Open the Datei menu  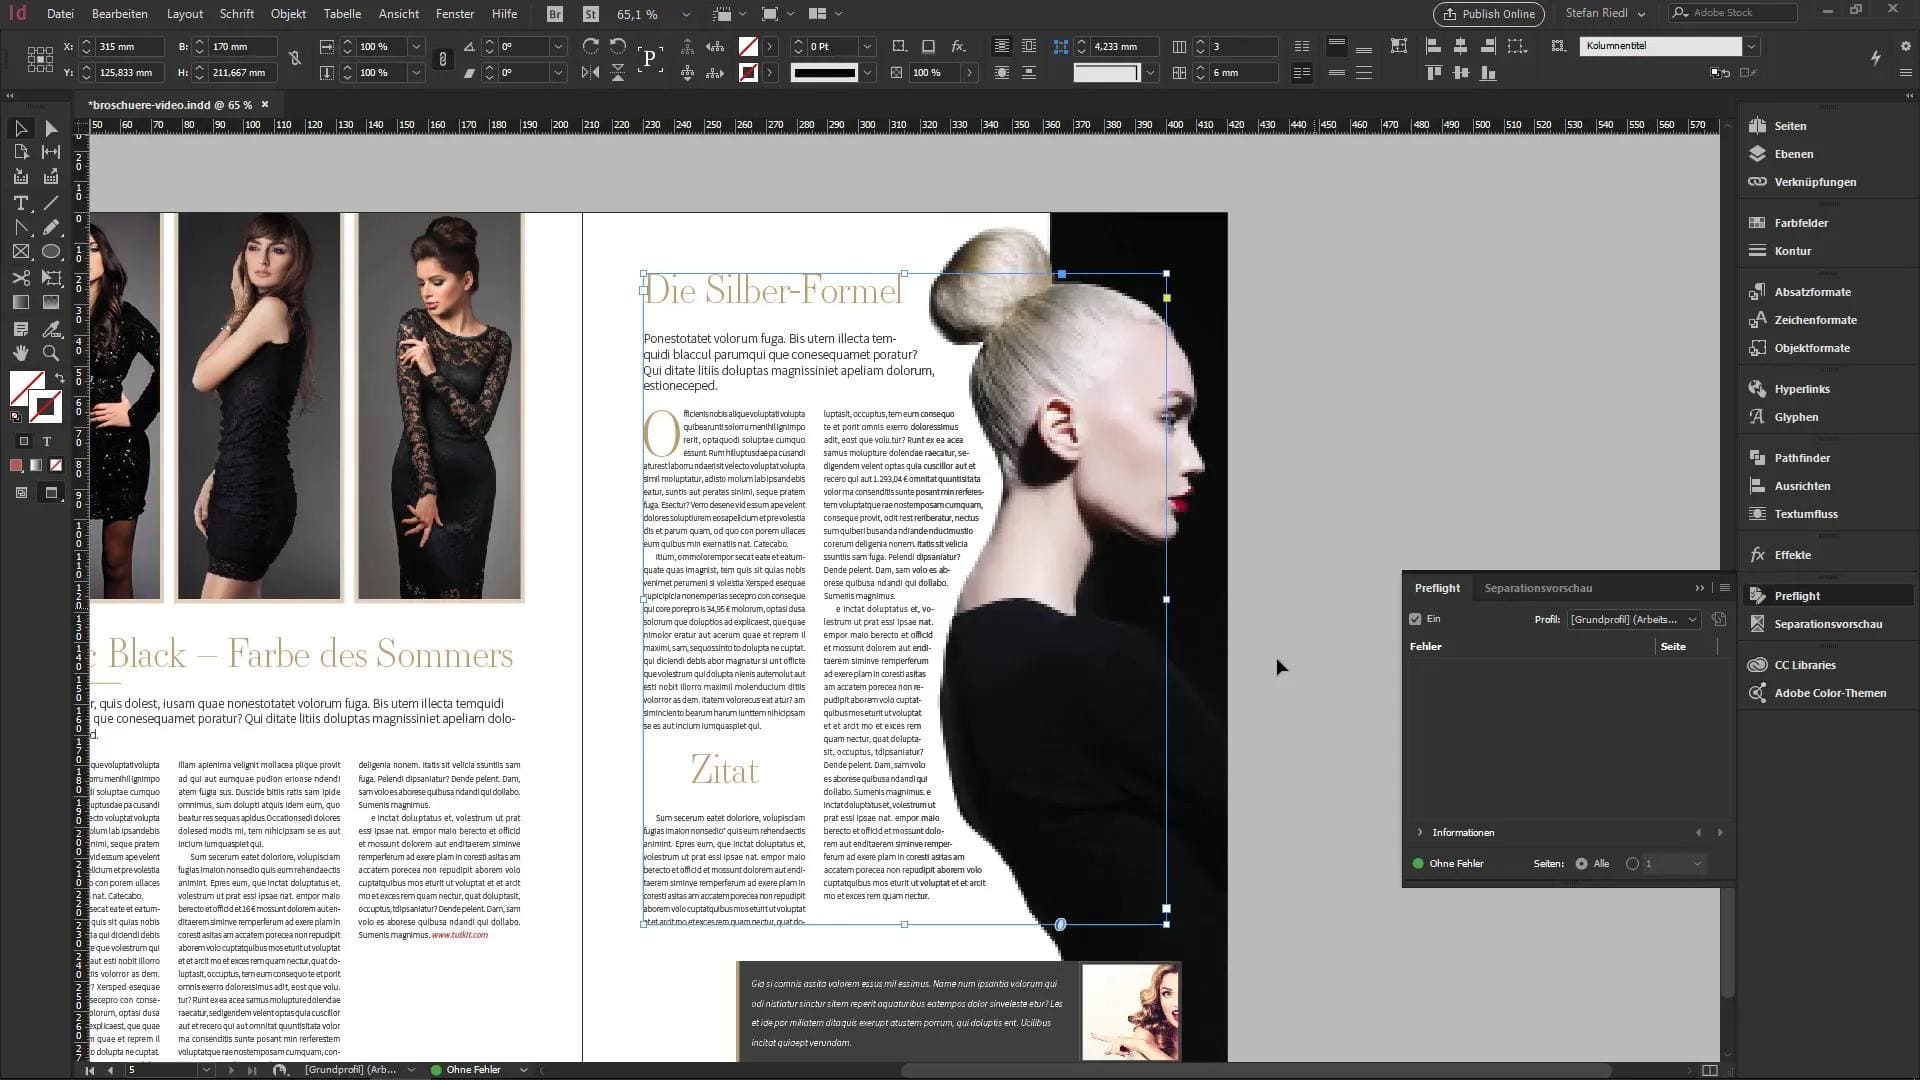click(60, 14)
